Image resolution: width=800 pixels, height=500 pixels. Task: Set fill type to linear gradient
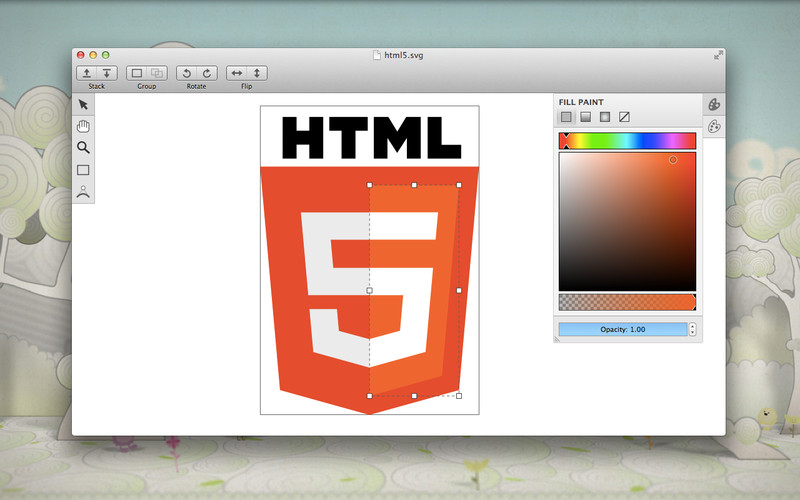point(586,117)
